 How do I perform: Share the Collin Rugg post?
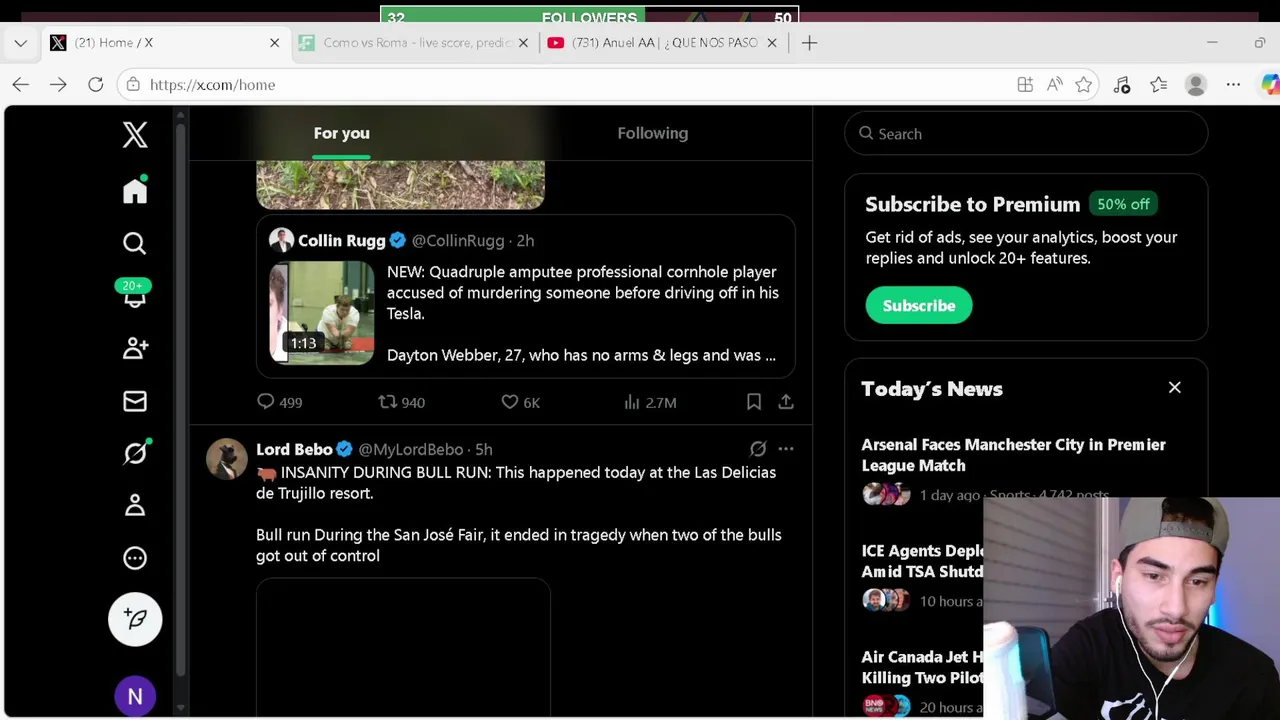click(x=786, y=402)
